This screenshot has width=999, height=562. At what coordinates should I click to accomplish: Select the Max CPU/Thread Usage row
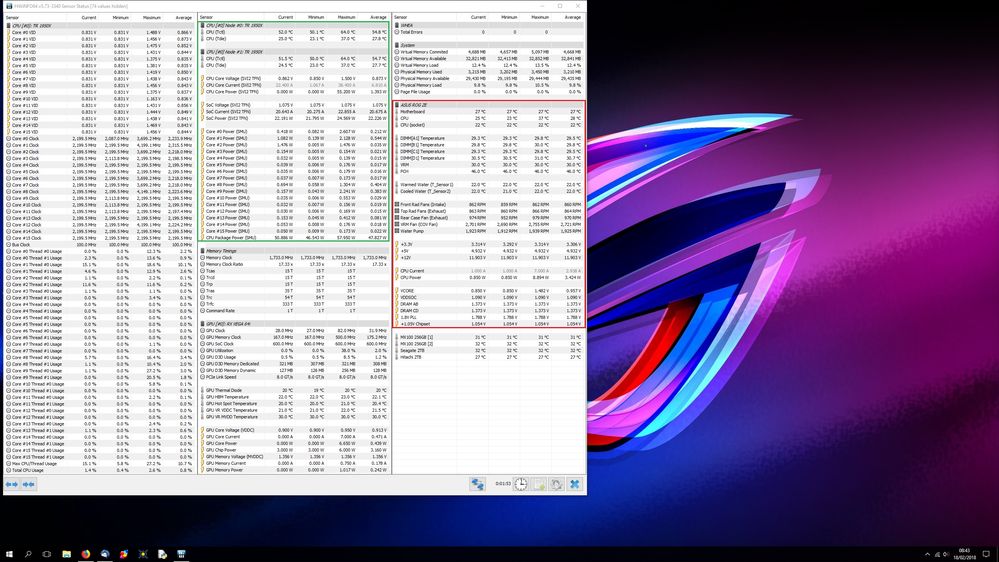[99, 463]
